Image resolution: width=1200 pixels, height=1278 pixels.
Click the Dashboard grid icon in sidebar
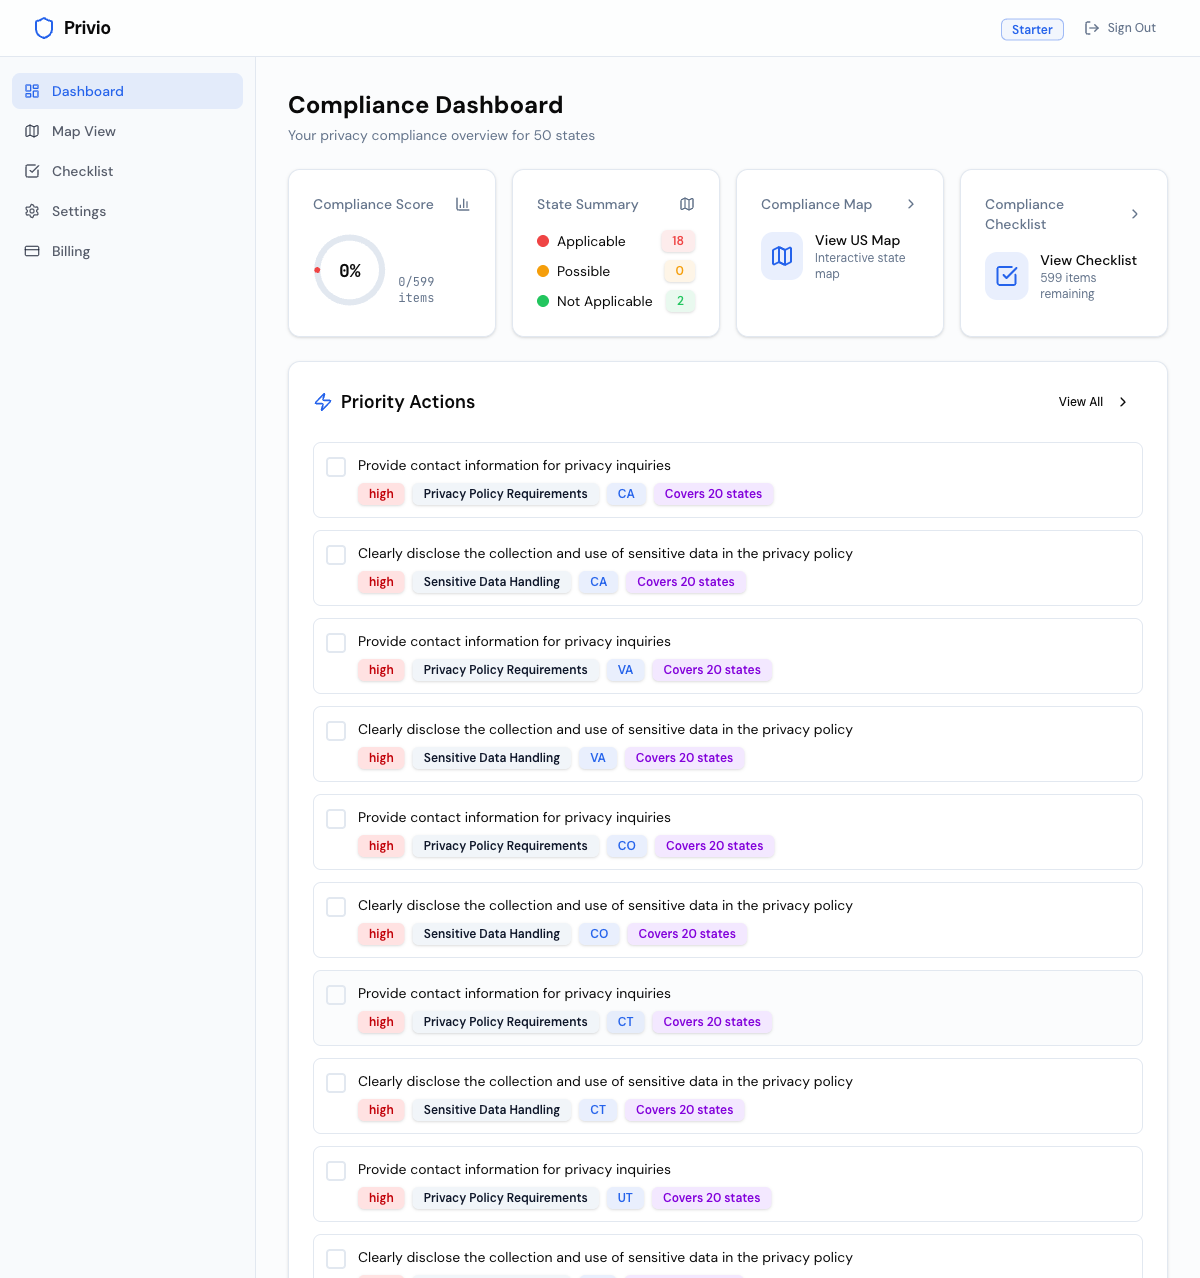pos(32,91)
